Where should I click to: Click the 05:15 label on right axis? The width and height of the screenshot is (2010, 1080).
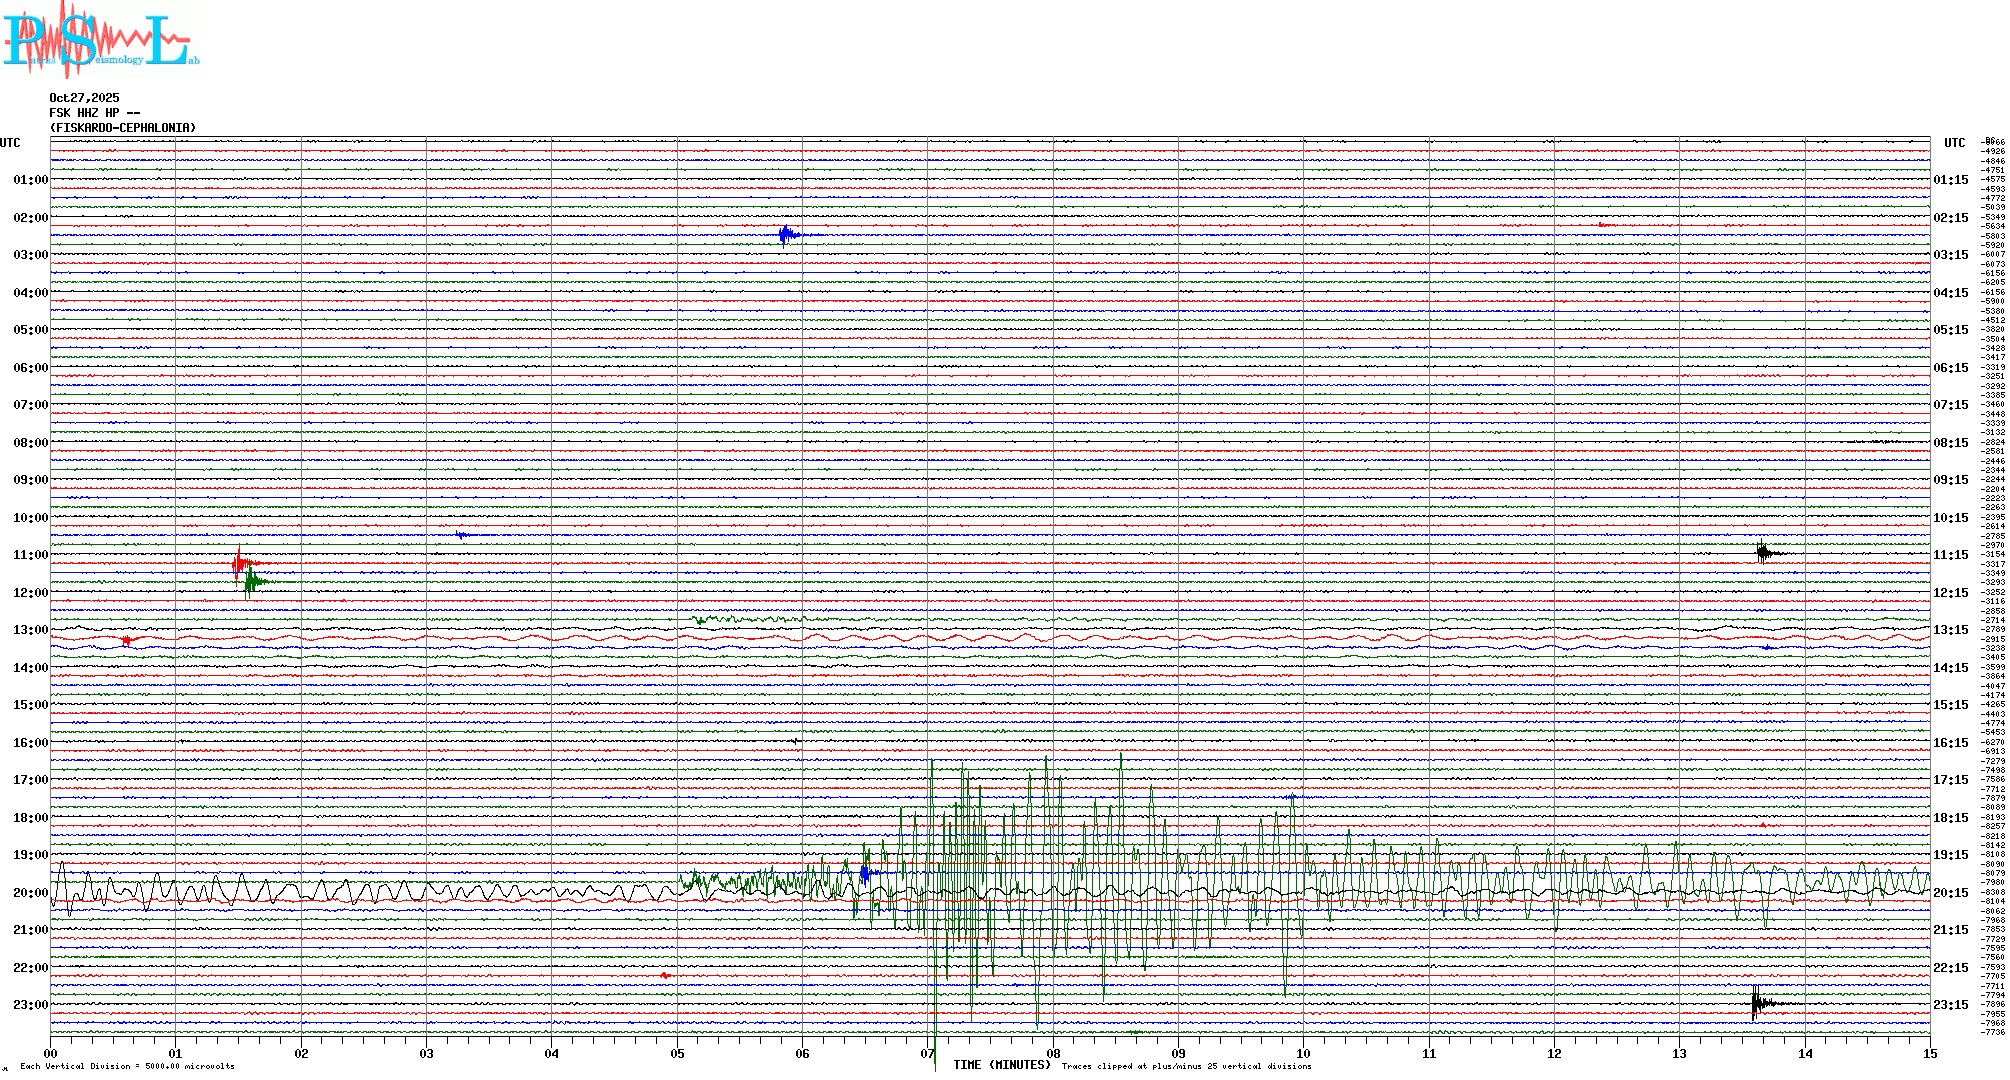point(1950,330)
